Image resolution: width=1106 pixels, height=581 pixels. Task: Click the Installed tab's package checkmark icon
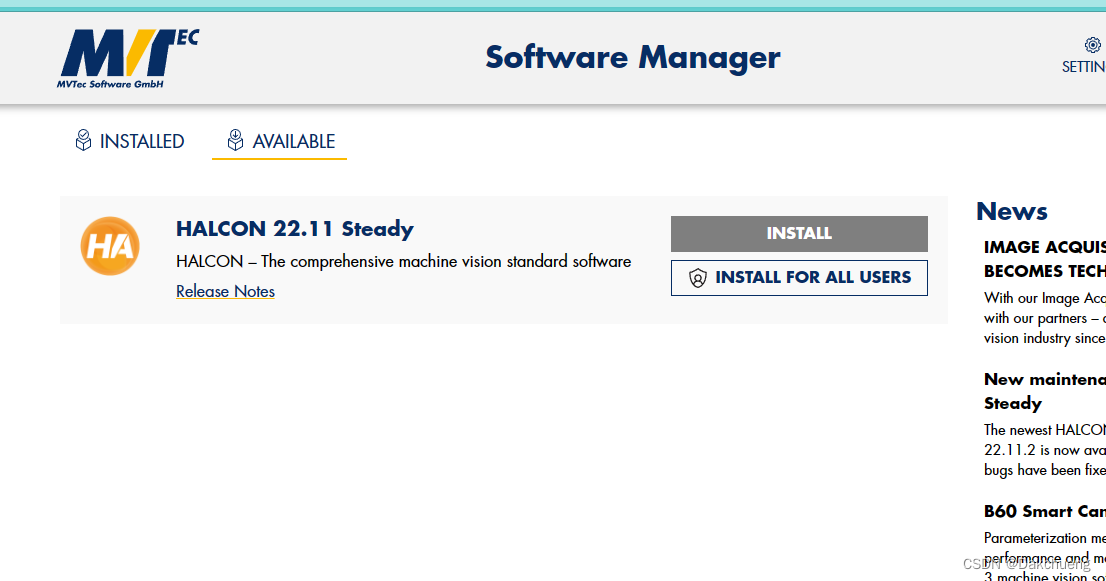click(83, 140)
